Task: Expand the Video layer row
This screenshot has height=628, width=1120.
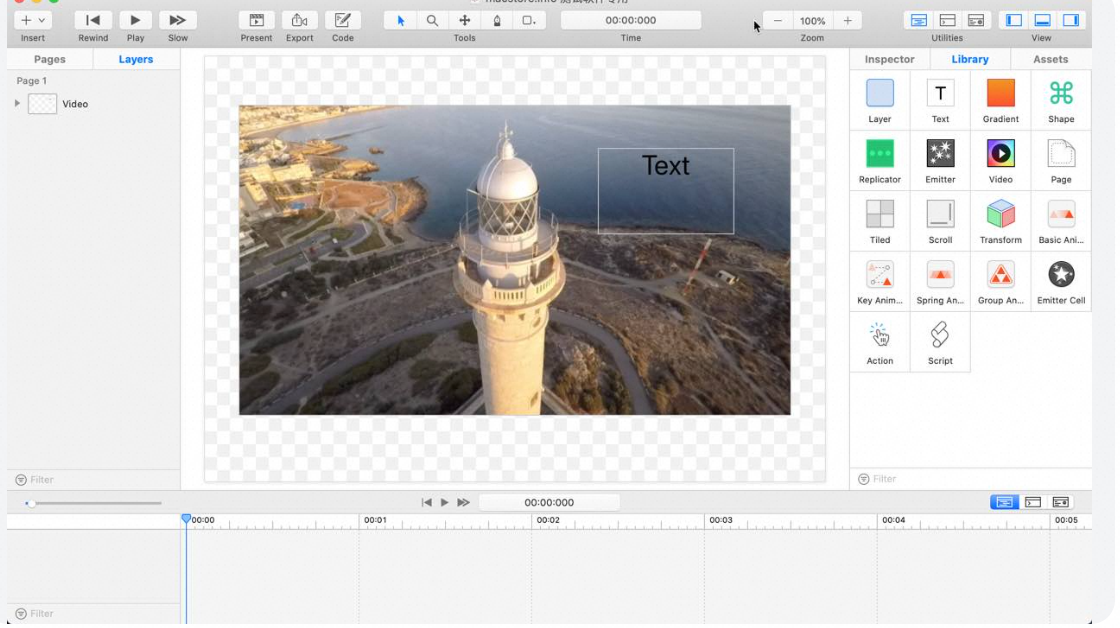Action: [x=17, y=104]
